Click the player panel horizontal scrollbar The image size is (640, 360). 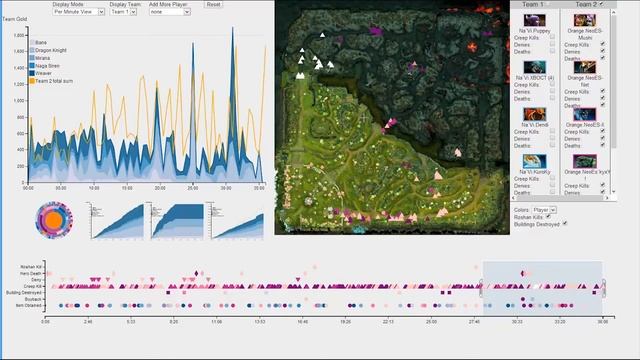[x=559, y=198]
